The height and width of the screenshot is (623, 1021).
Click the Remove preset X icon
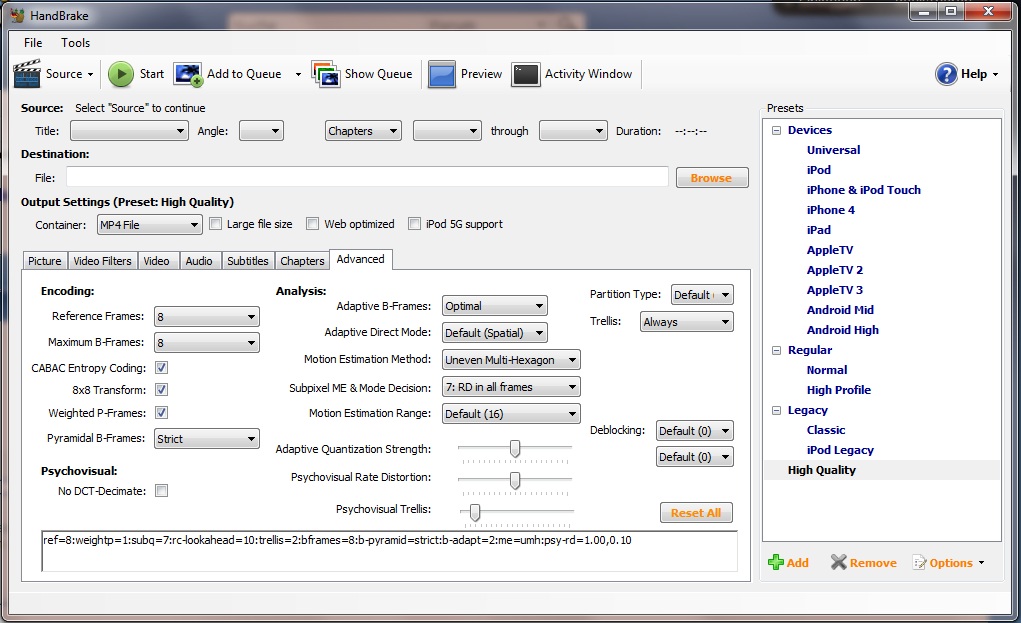pos(839,562)
